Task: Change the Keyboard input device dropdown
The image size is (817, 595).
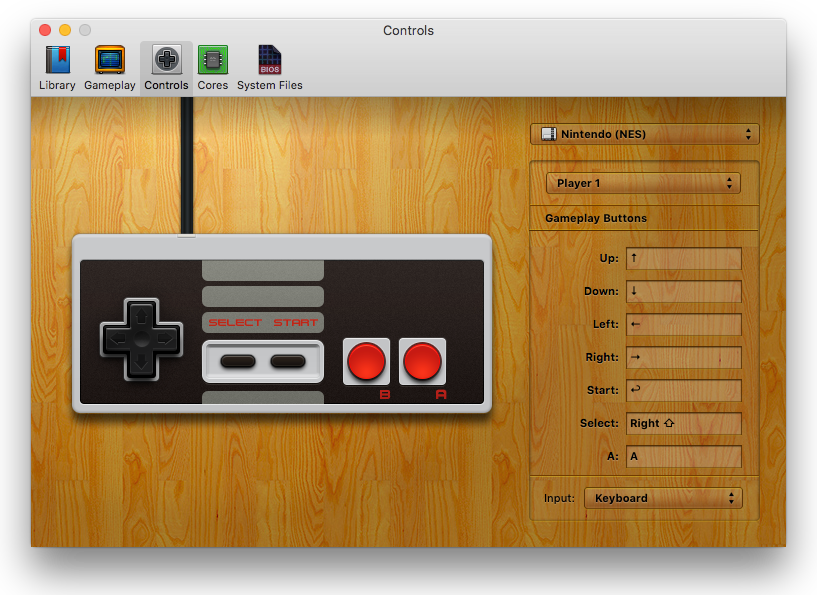Action: [x=663, y=498]
